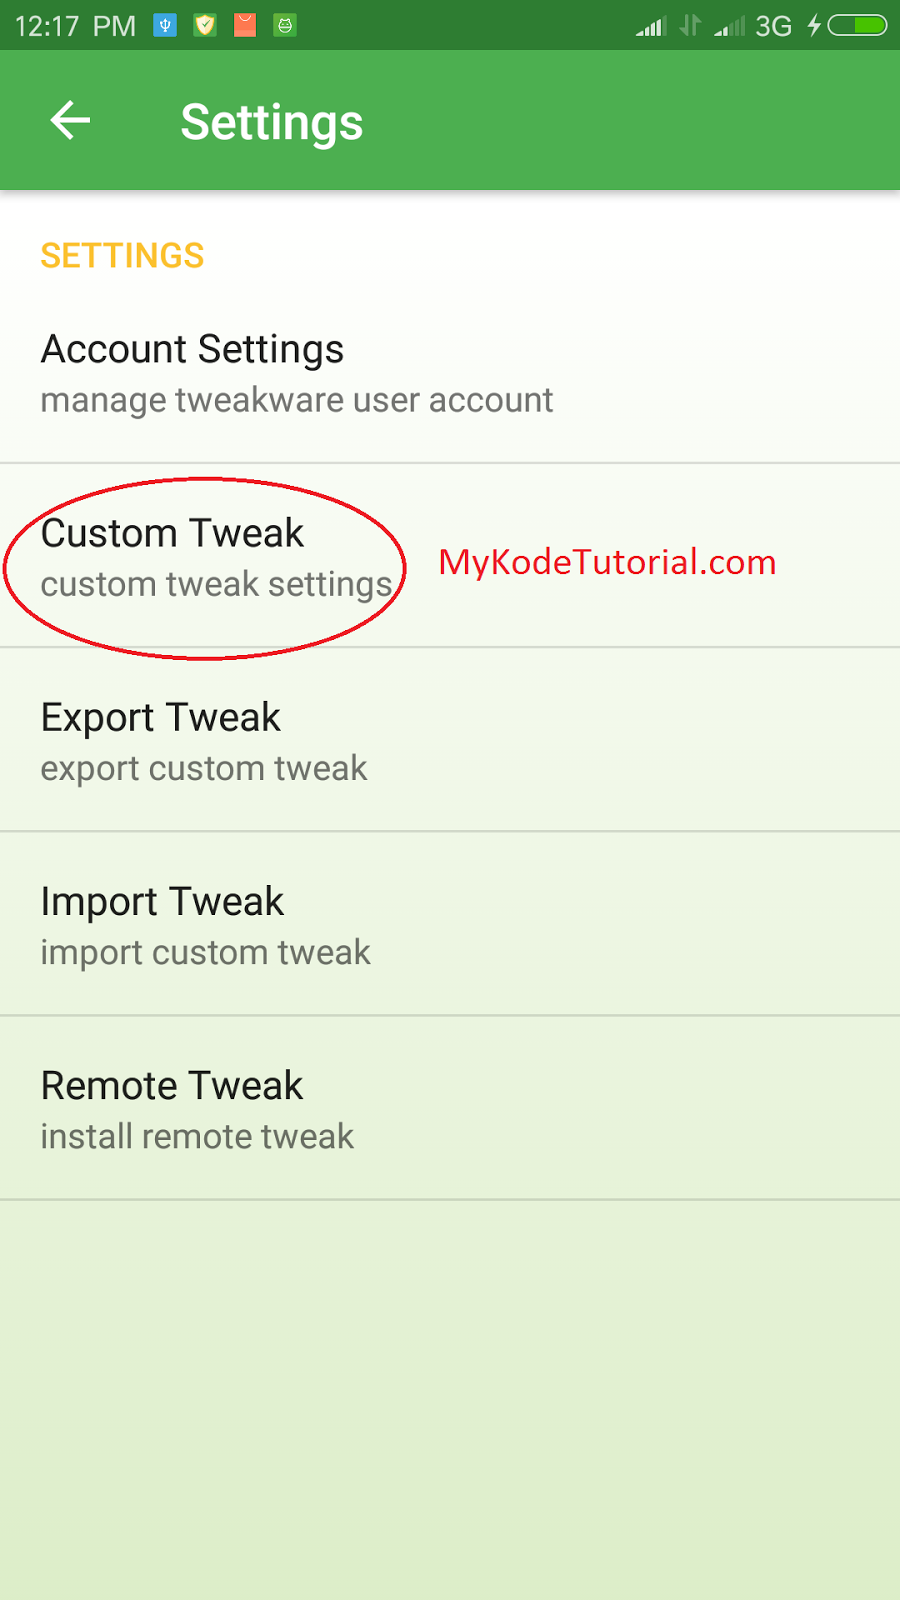Tap the green Android face notification icon

click(x=285, y=25)
